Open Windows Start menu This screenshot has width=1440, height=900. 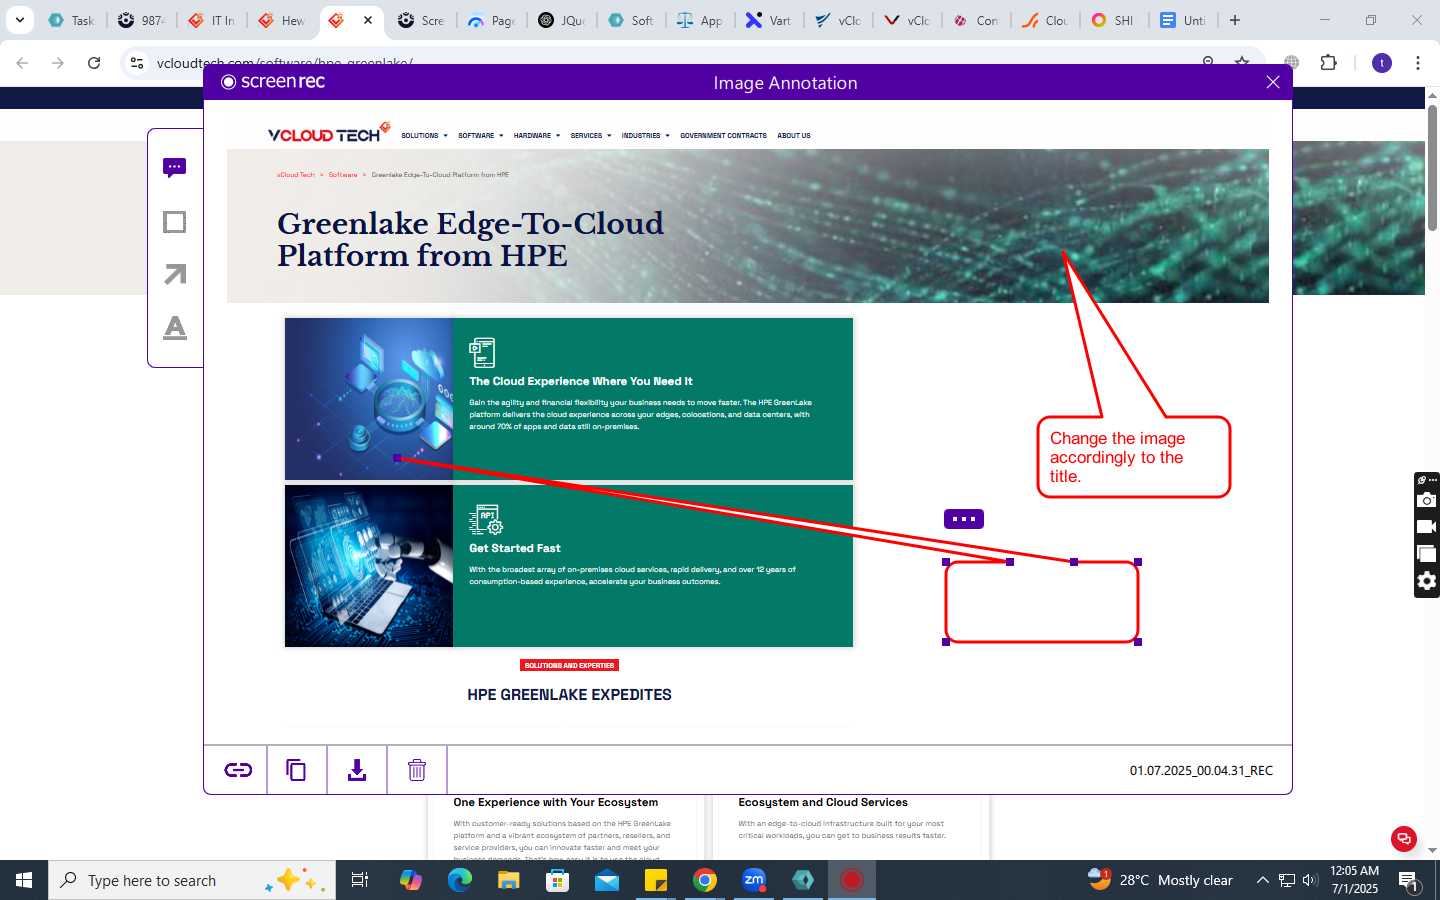pyautogui.click(x=24, y=880)
